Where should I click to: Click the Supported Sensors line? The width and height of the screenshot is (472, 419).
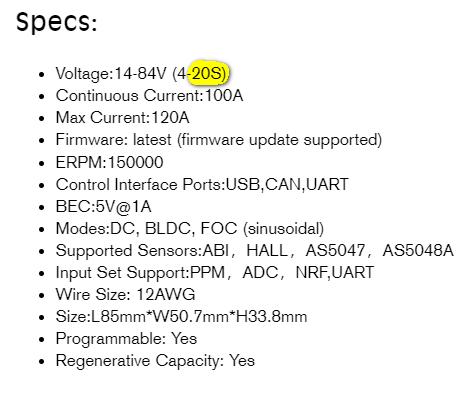pos(255,251)
